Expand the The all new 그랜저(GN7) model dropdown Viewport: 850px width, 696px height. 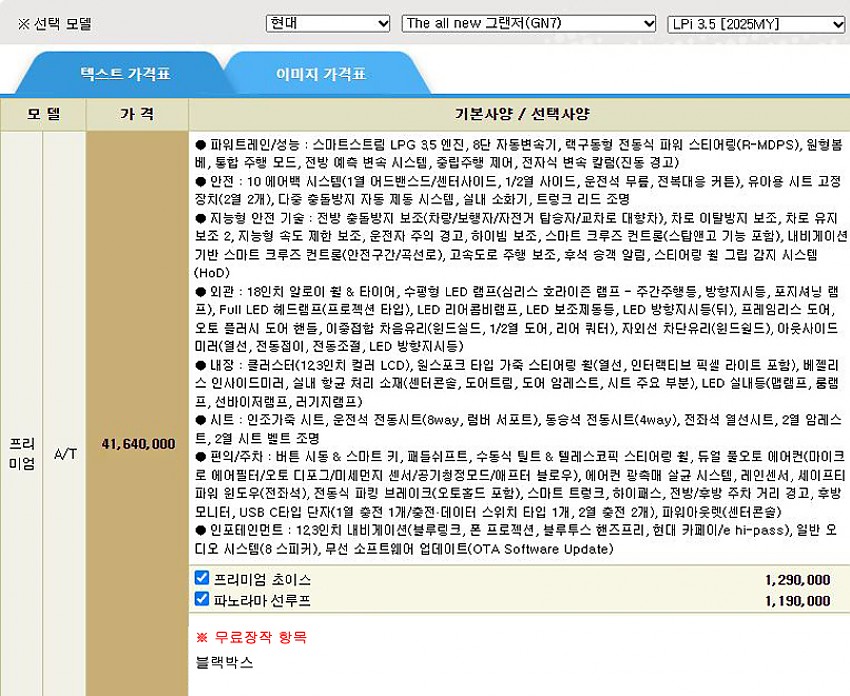[529, 23]
